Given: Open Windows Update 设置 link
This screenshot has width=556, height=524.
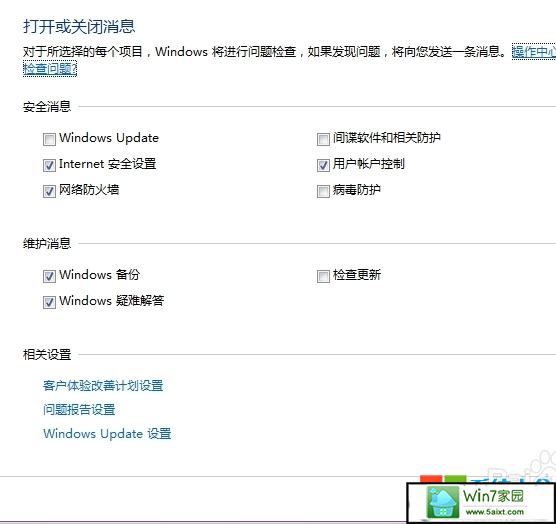Looking at the screenshot, I should tap(107, 434).
